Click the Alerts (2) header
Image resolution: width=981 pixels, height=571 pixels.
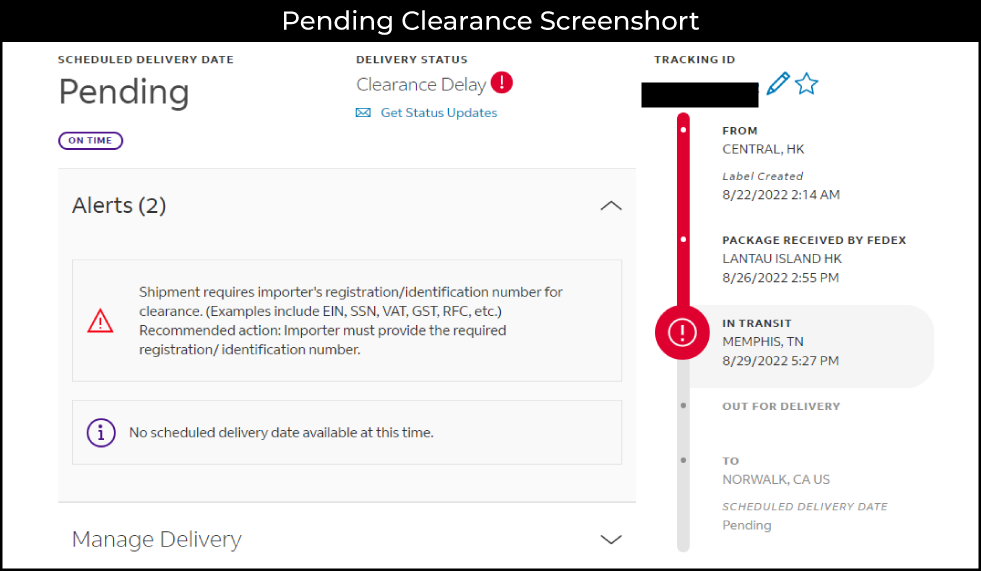point(119,205)
